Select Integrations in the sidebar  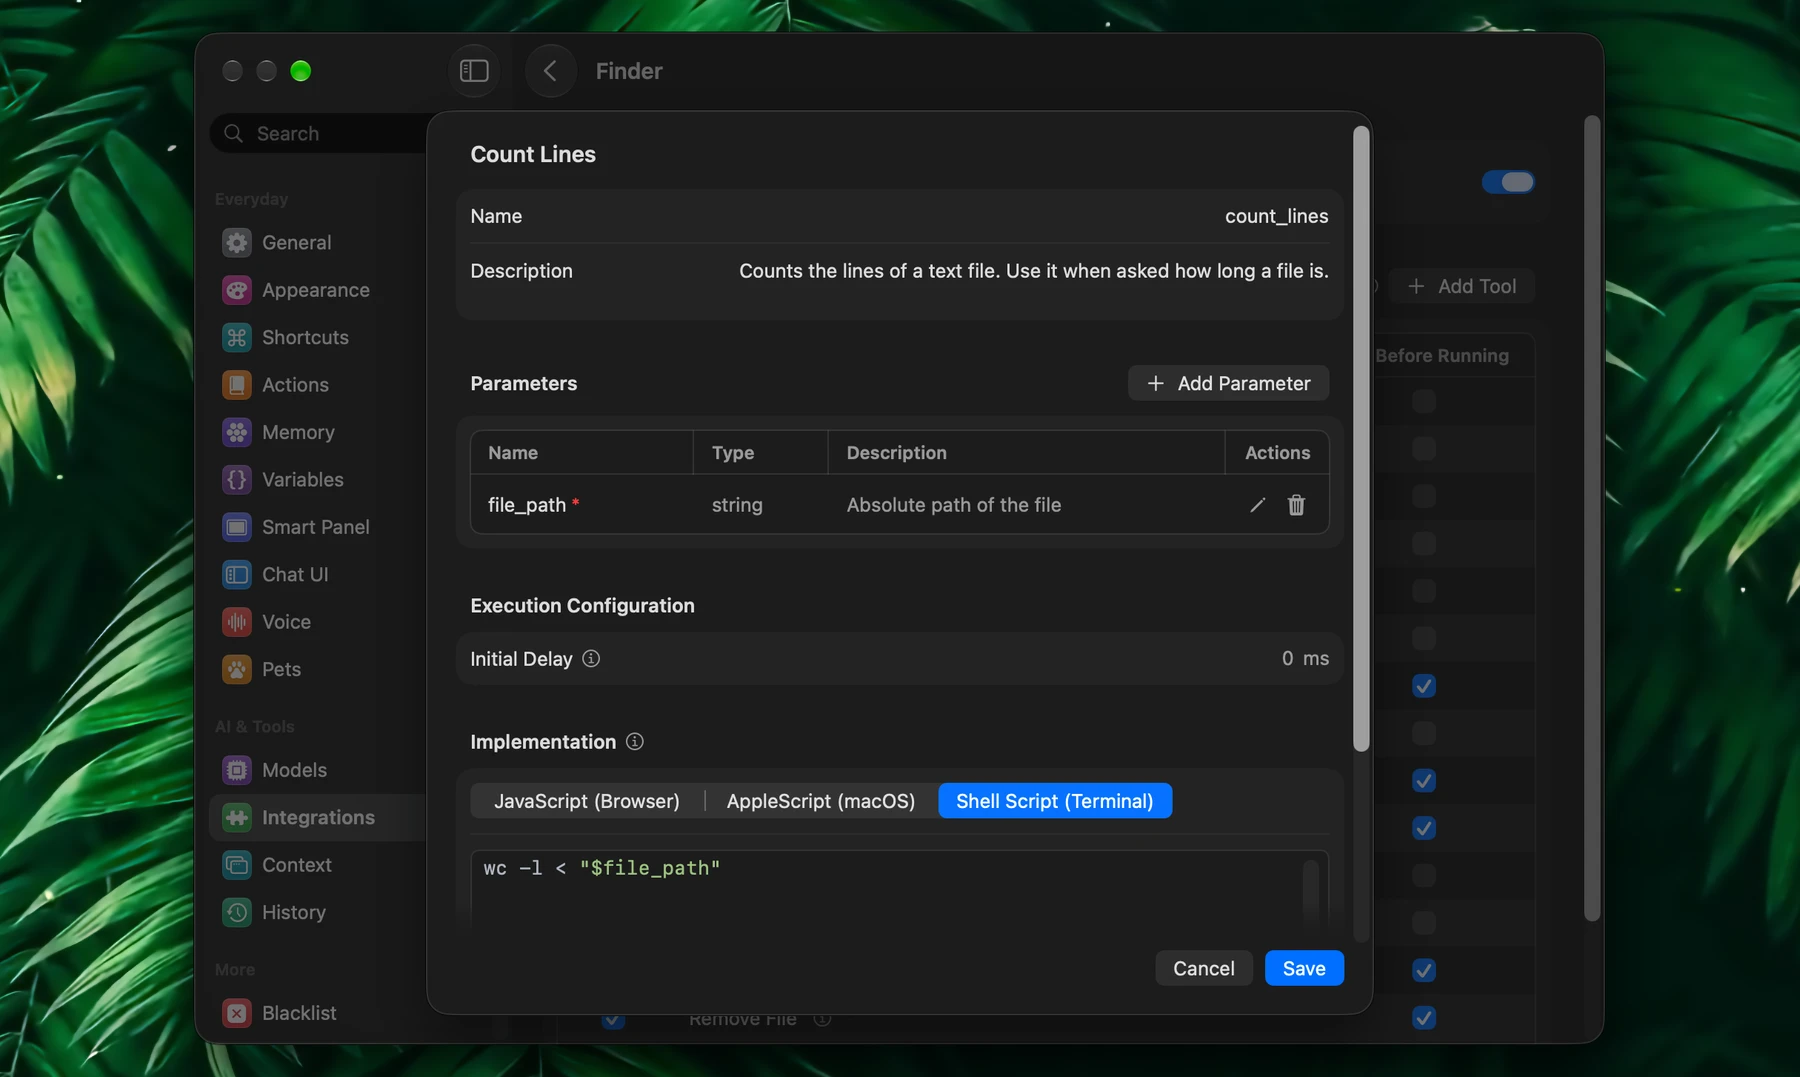point(318,817)
